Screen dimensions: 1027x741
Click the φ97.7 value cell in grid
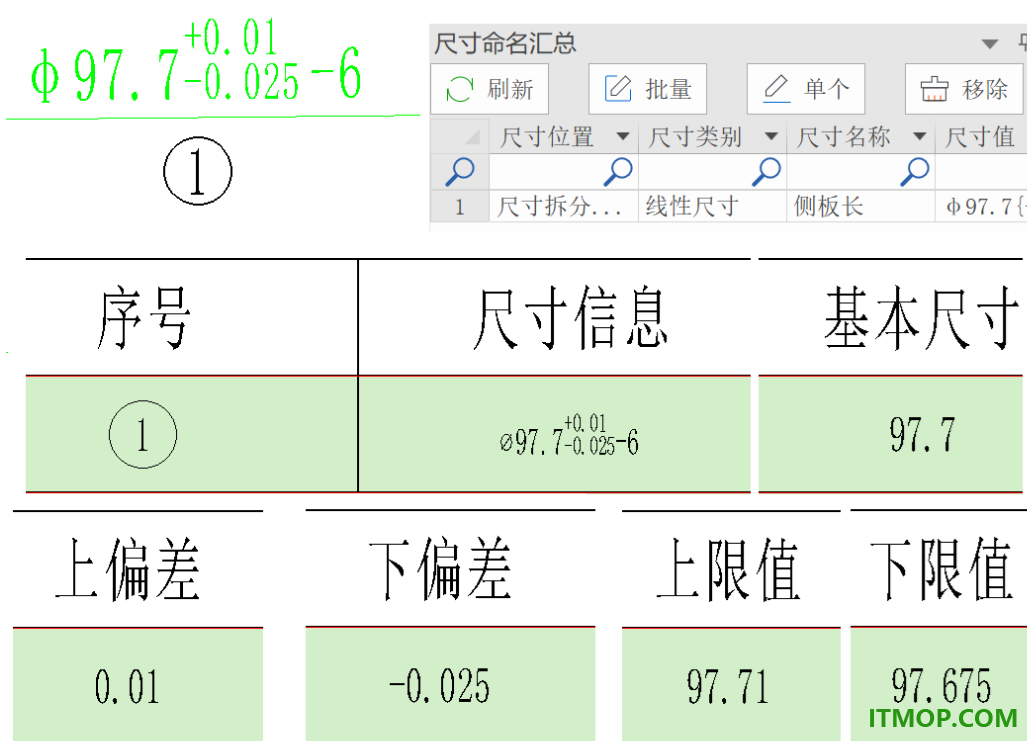tap(981, 207)
